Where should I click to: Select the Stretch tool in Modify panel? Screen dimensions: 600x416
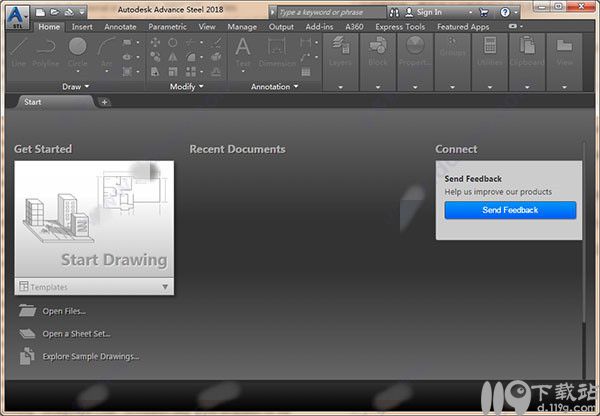point(155,71)
